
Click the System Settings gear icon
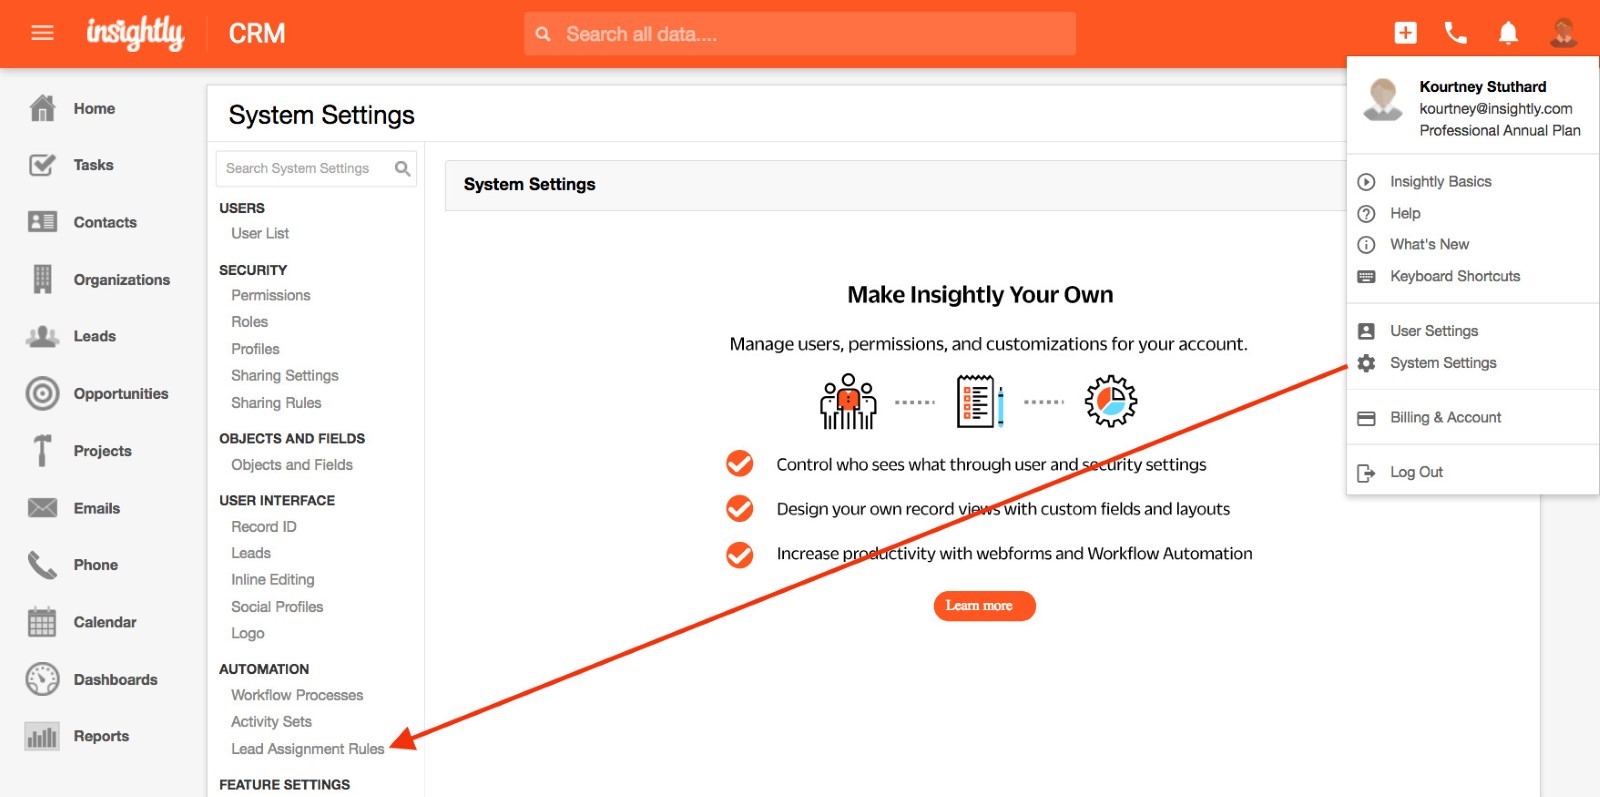1366,363
